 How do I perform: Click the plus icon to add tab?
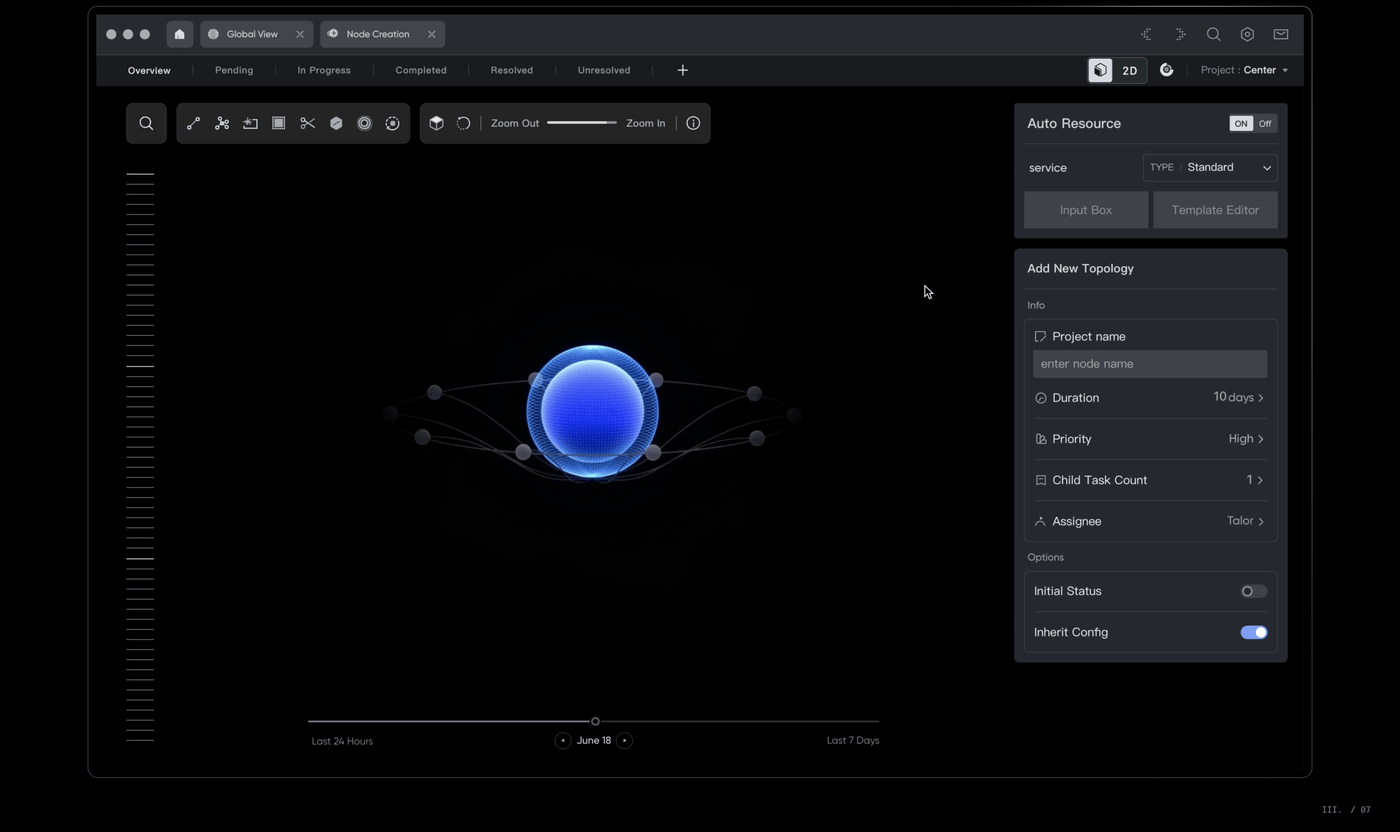(x=683, y=70)
